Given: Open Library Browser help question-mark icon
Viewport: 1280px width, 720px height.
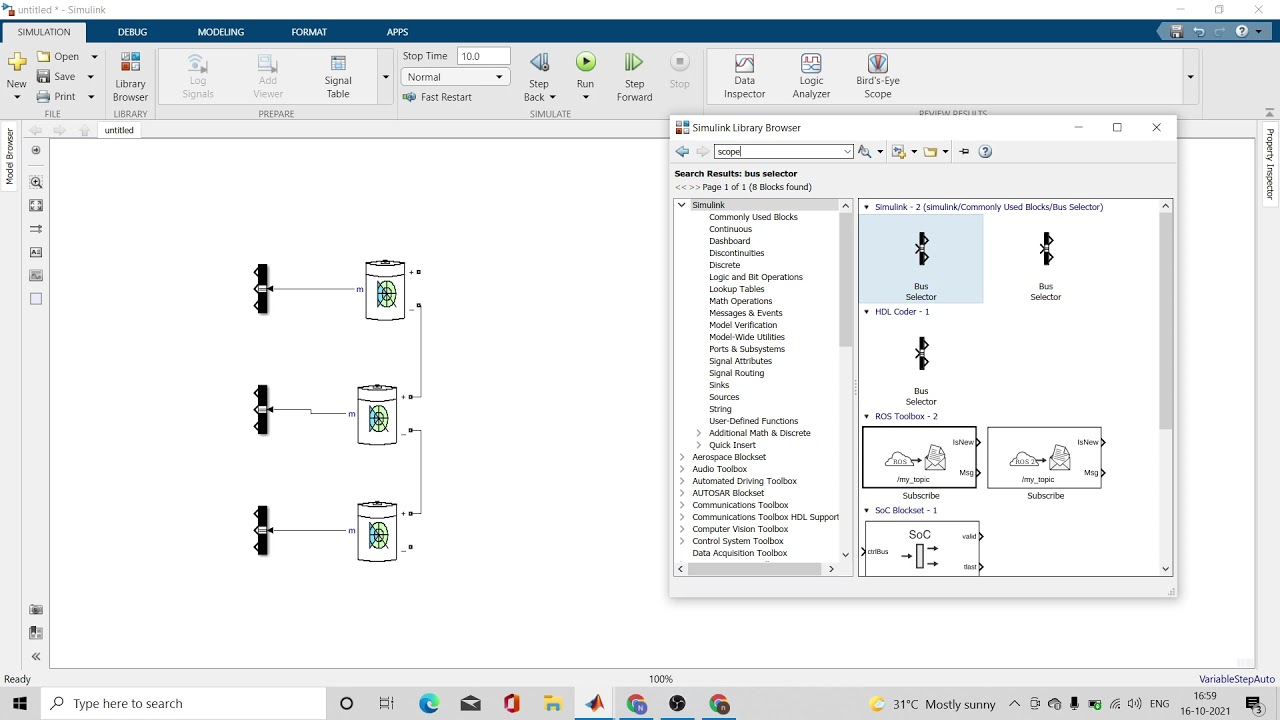Looking at the screenshot, I should pos(985,152).
